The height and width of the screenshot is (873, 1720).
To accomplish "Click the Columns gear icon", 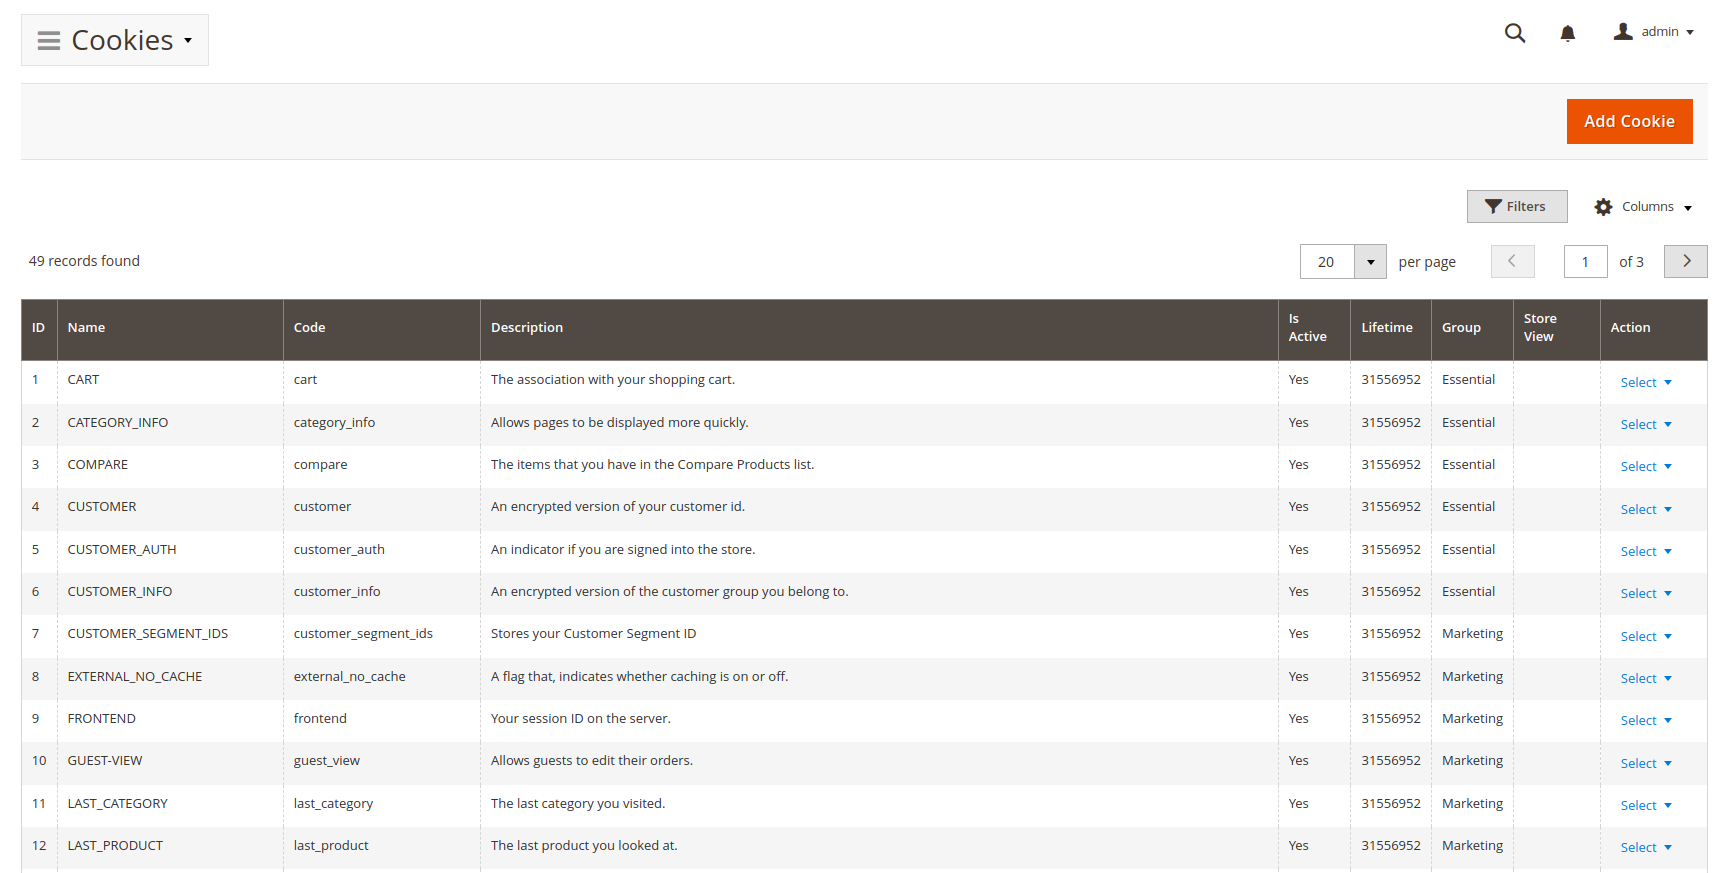I will tap(1603, 207).
